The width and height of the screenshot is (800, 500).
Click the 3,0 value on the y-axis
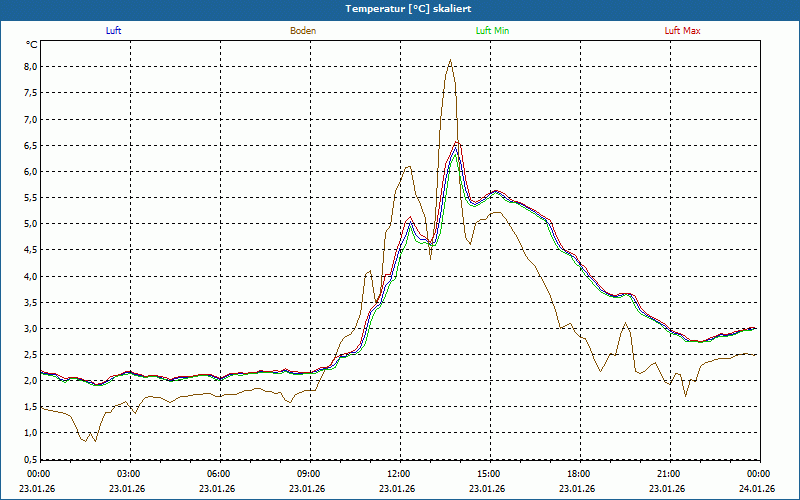tap(30, 328)
